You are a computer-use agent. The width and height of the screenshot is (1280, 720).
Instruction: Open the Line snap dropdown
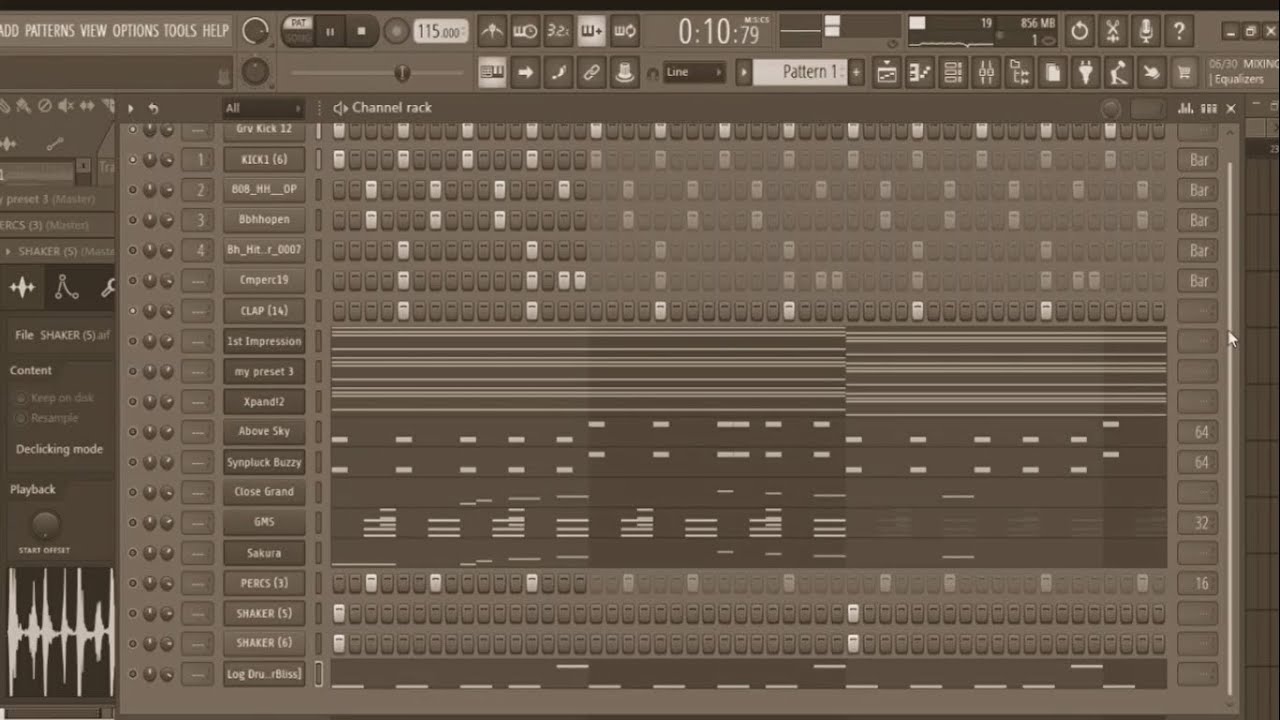[693, 72]
